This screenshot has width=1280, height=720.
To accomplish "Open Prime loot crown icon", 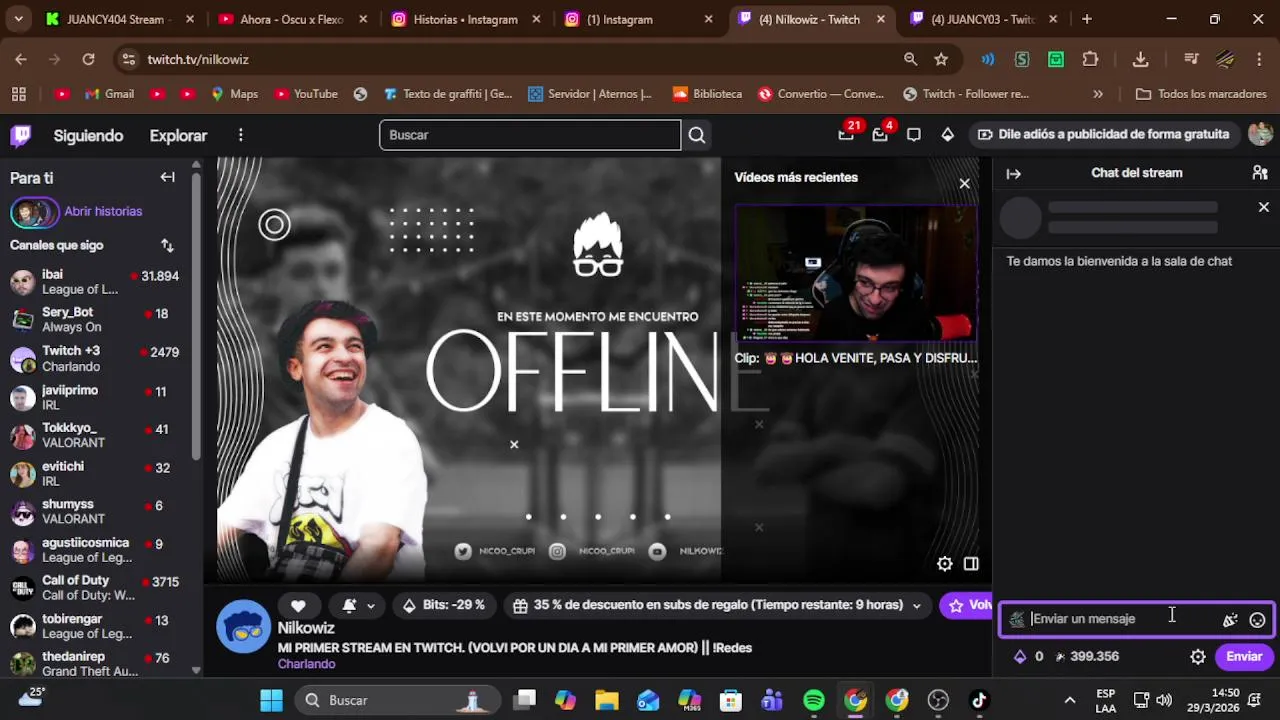I will point(880,134).
